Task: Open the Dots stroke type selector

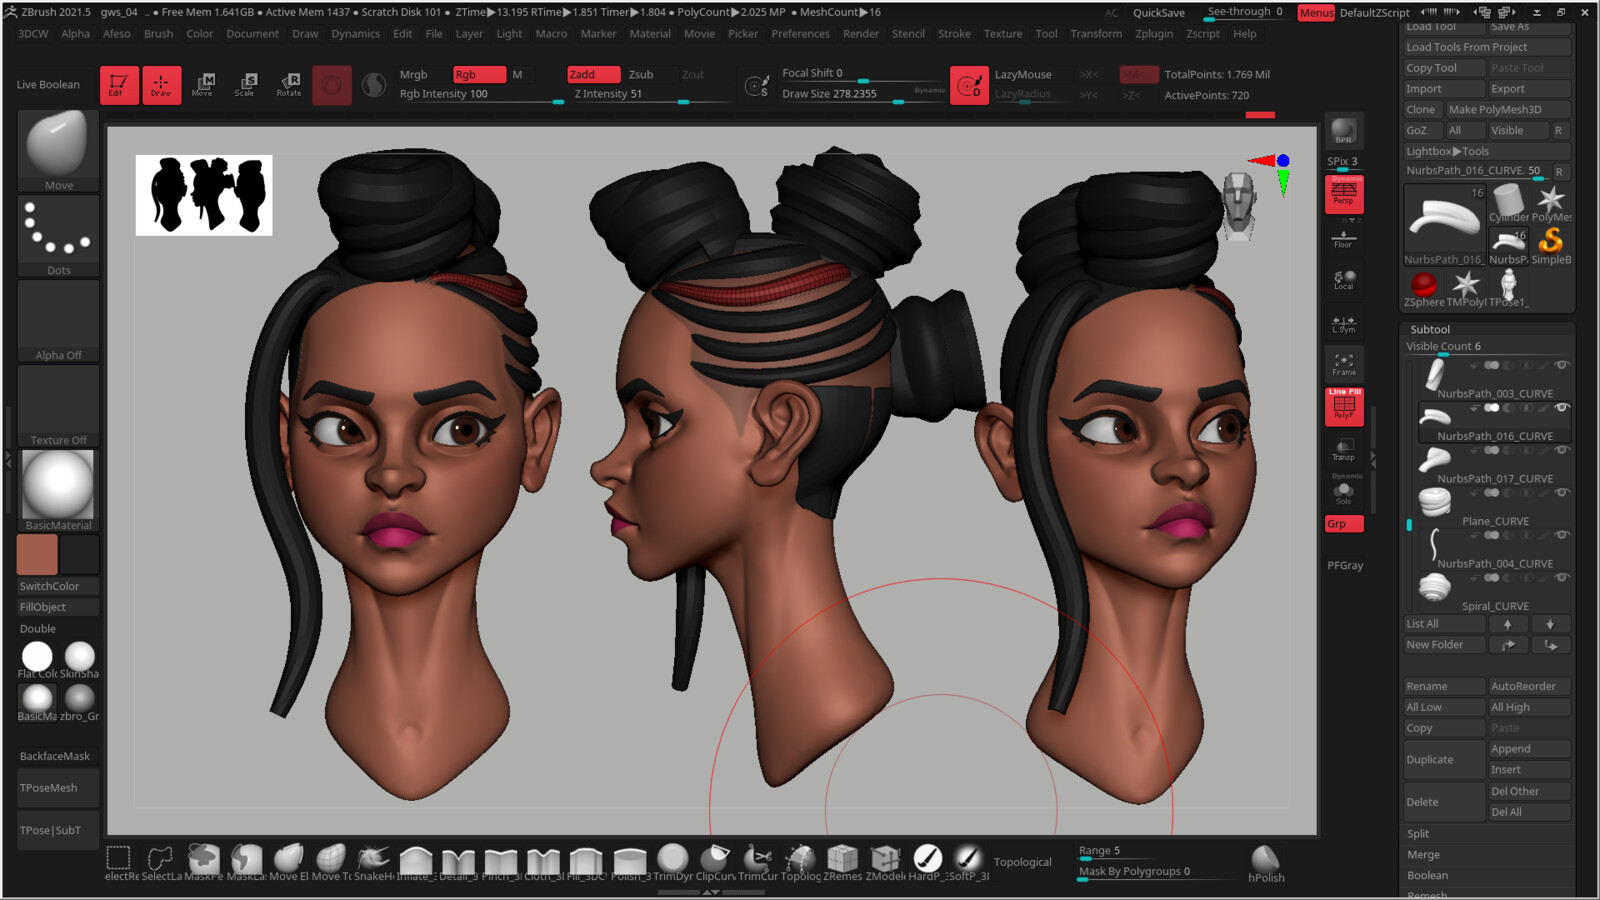Action: pos(58,236)
